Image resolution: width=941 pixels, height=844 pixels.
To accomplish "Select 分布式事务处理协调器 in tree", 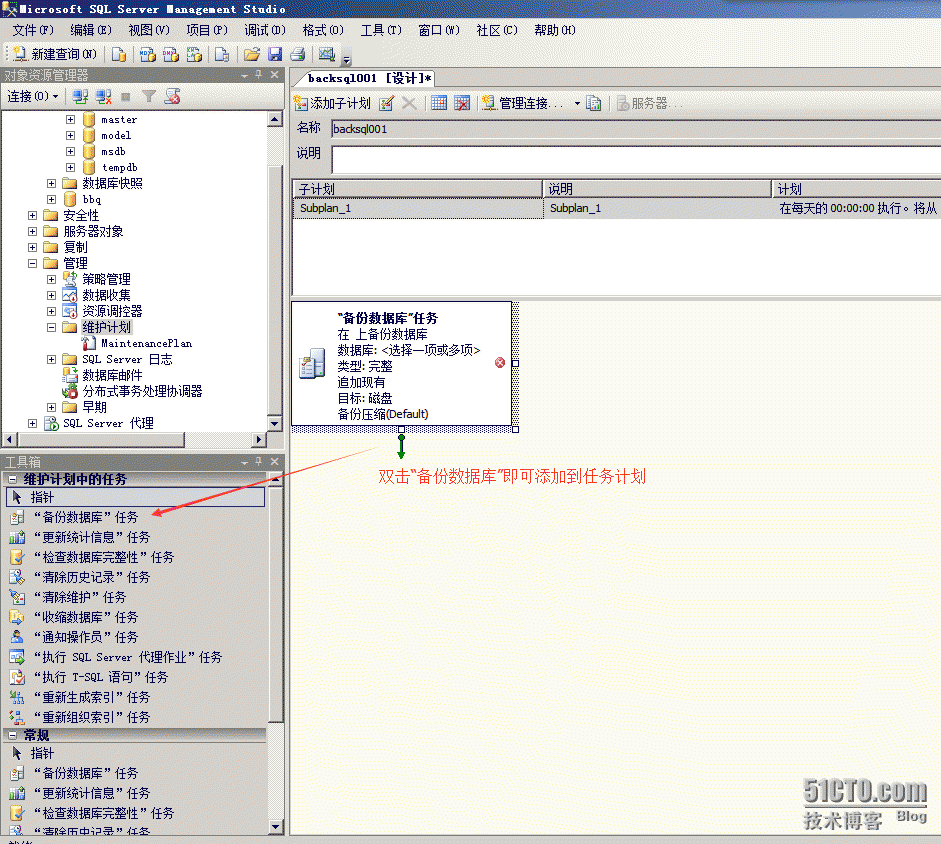I will [x=142, y=391].
